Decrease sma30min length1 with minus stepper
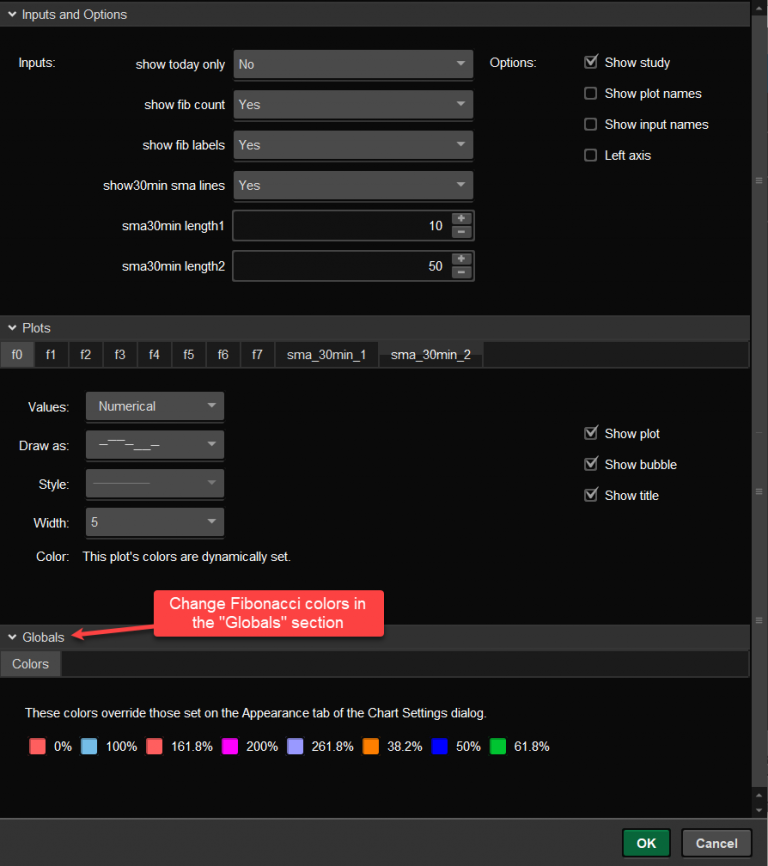Viewport: 768px width, 866px height. coord(461,232)
